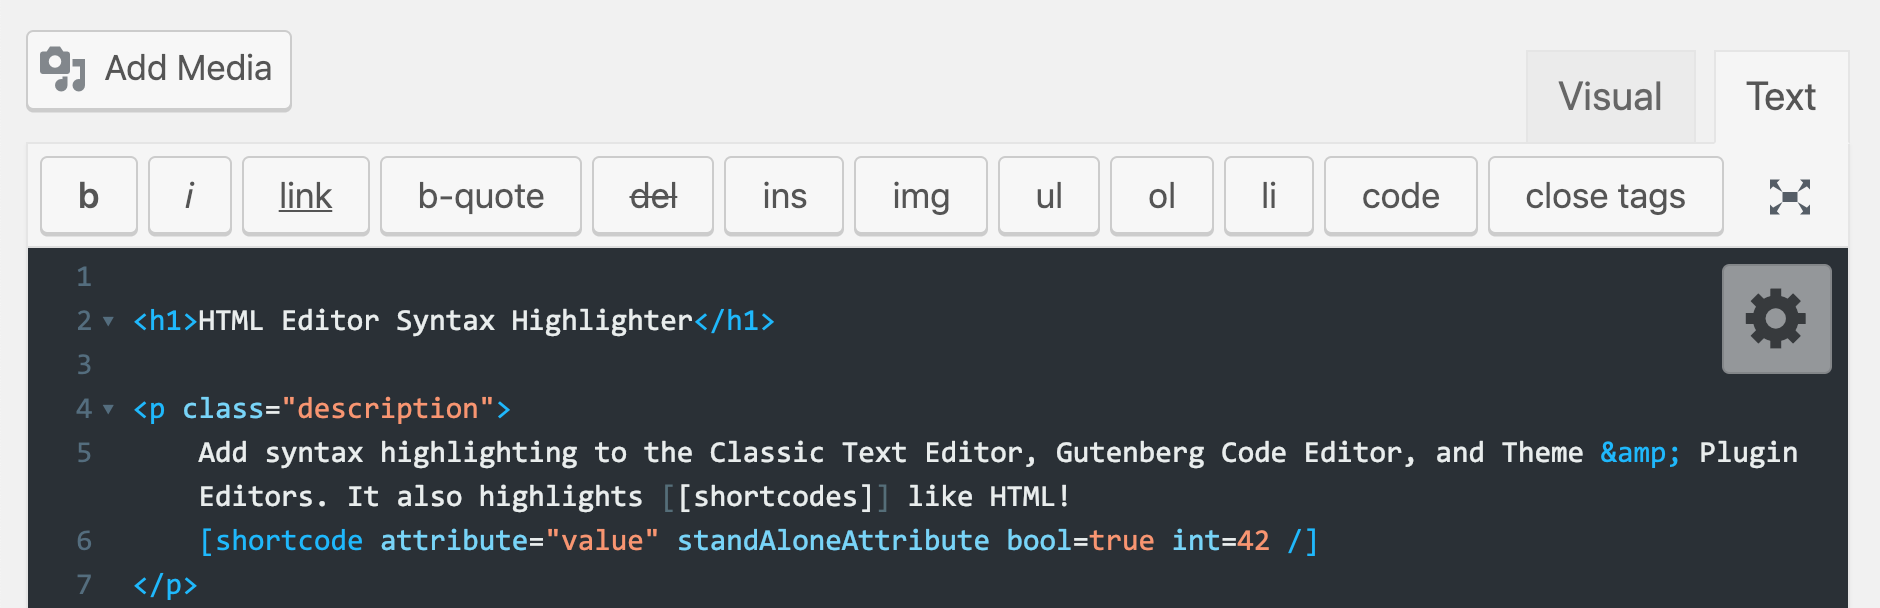The height and width of the screenshot is (608, 1880).
Task: Insert image using img button
Action: (921, 196)
